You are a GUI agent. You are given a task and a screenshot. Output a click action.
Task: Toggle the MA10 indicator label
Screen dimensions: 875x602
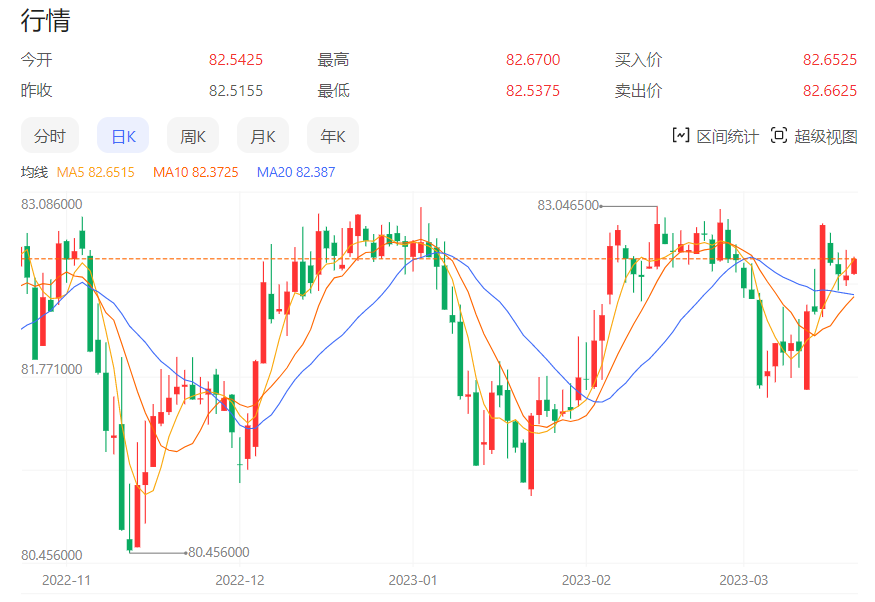[x=195, y=172]
